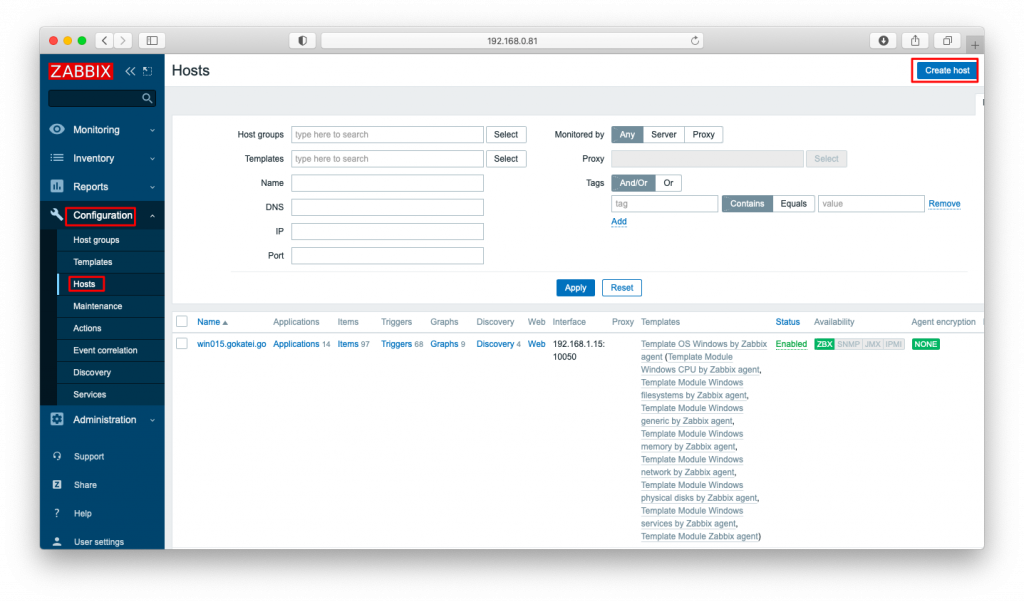The height and width of the screenshot is (602, 1024).
Task: Click the Host groups search field
Action: tap(387, 134)
